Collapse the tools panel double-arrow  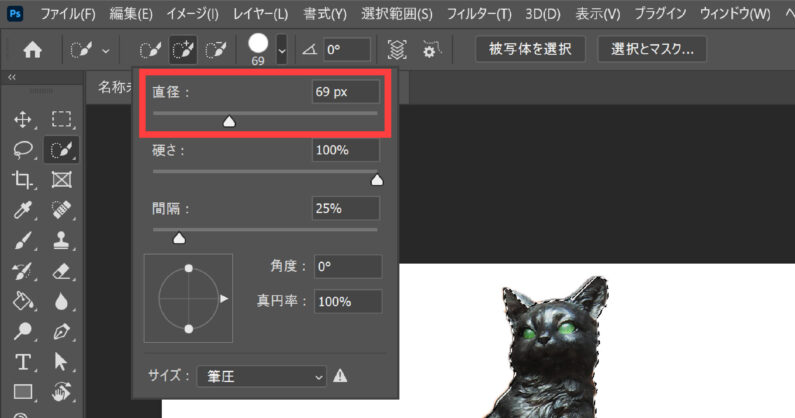tap(12, 77)
